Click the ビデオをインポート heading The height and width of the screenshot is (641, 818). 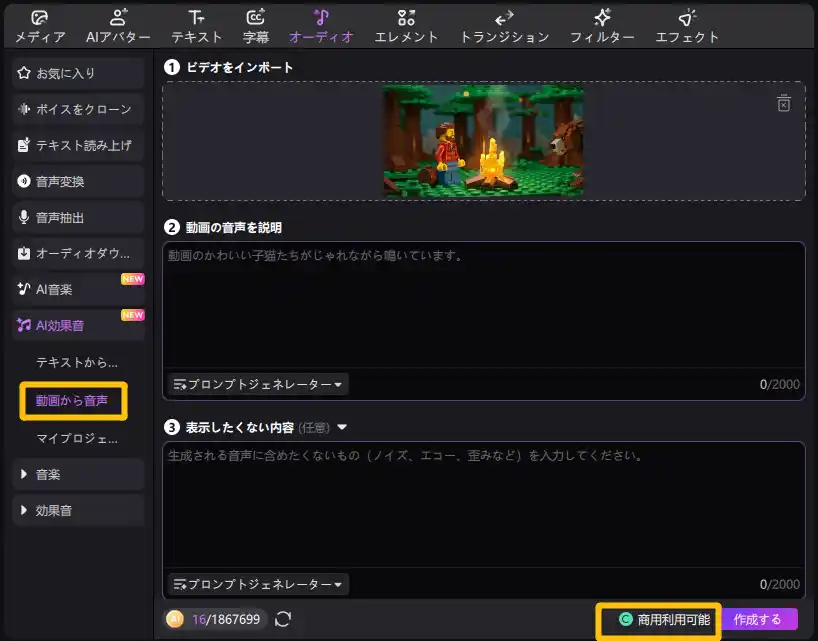(x=239, y=67)
